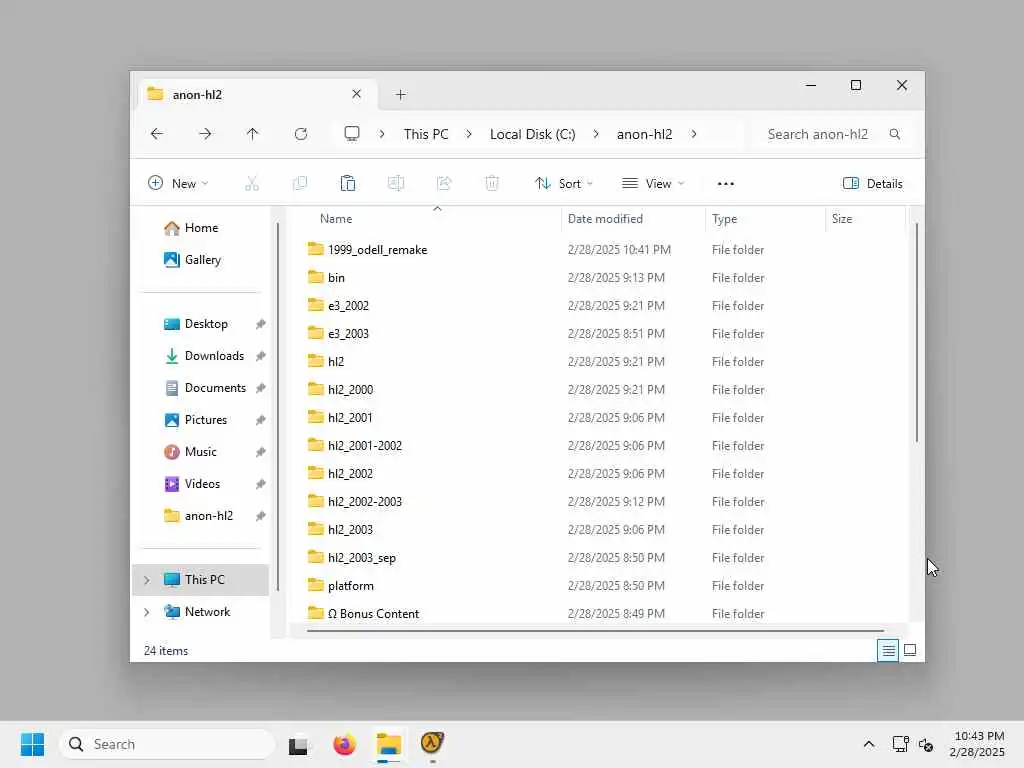Close the anon-hl2 tab
1024x768 pixels.
coord(357,94)
